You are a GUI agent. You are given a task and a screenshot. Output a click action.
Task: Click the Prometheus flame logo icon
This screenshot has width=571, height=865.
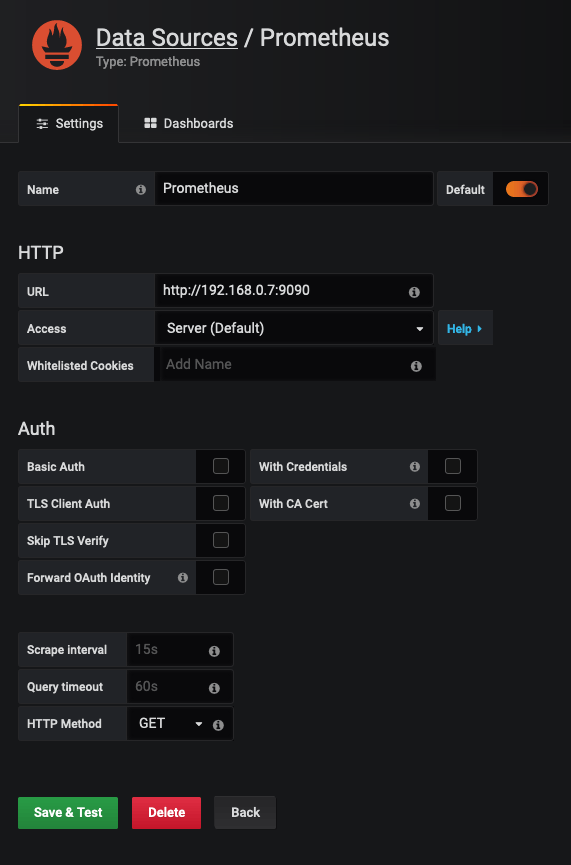click(57, 45)
